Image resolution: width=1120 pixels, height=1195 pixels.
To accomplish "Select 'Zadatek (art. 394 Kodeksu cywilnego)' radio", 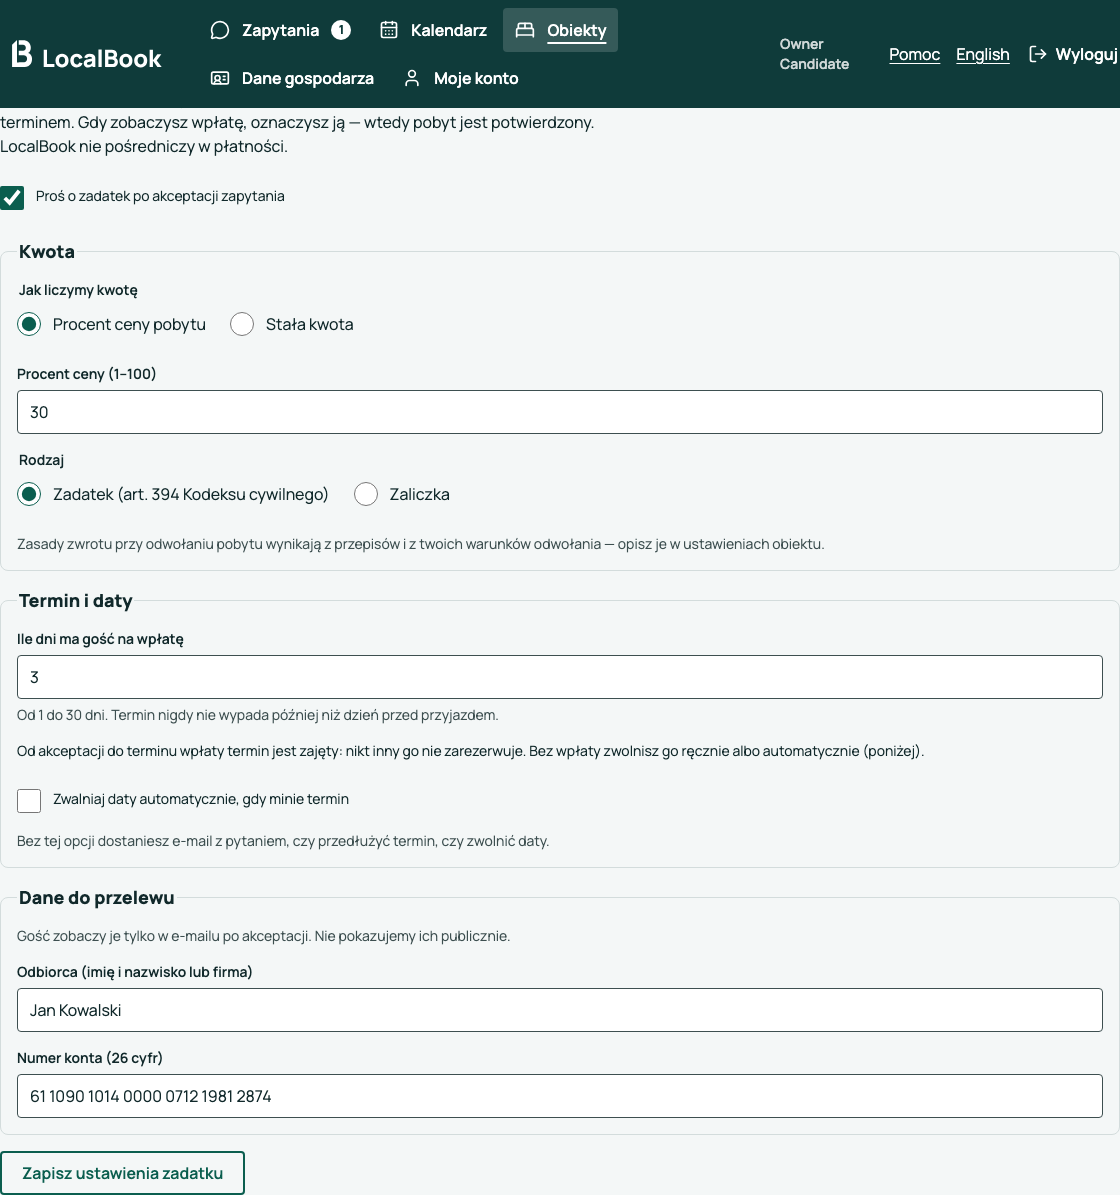I will (x=29, y=495).
